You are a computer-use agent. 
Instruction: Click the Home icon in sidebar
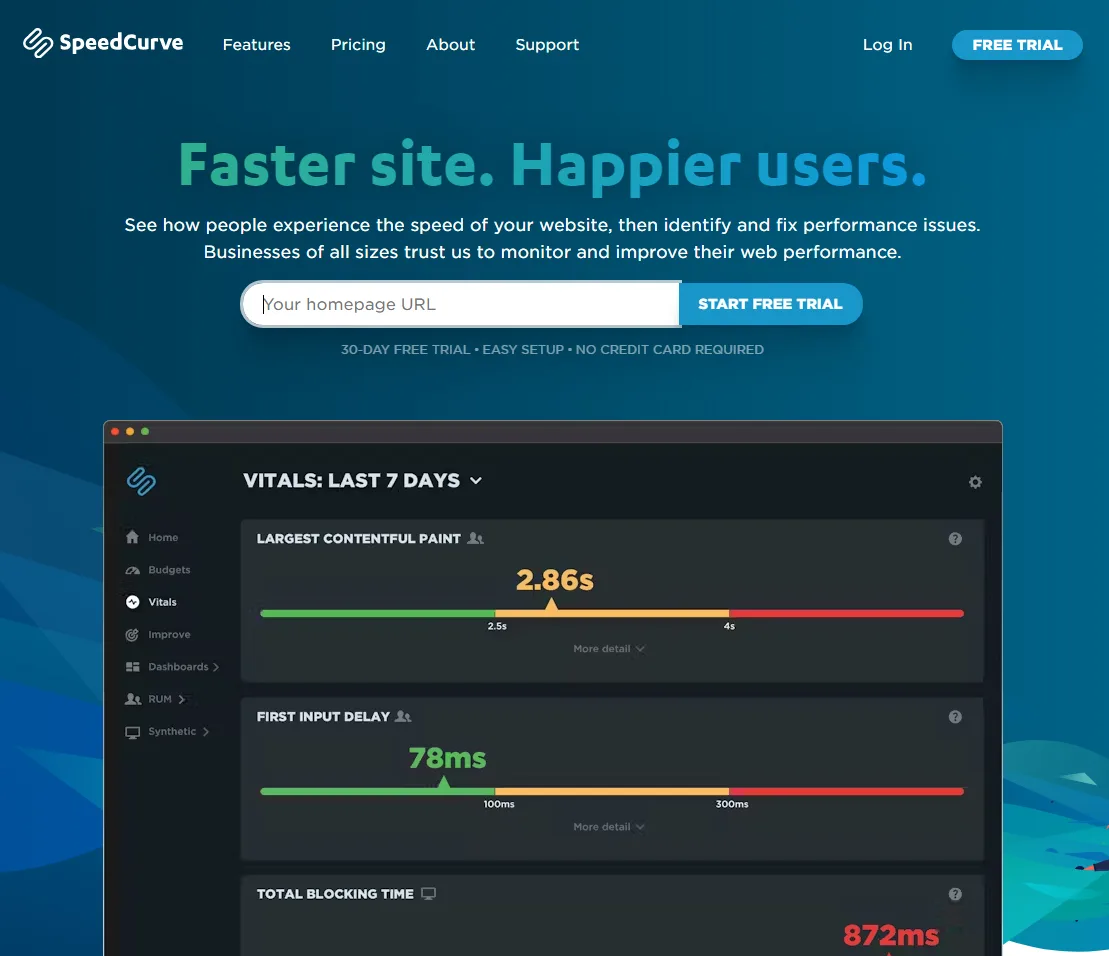point(132,537)
